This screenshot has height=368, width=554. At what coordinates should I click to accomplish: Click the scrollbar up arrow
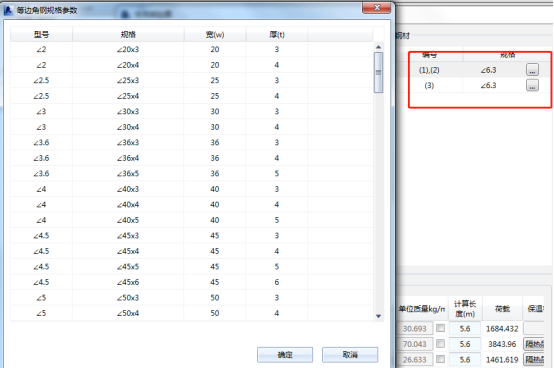(x=378, y=47)
